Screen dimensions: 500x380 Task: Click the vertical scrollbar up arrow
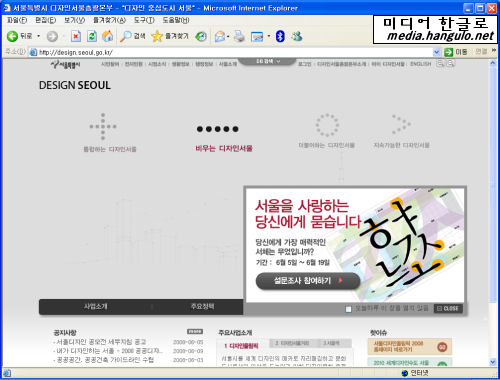coord(493,63)
